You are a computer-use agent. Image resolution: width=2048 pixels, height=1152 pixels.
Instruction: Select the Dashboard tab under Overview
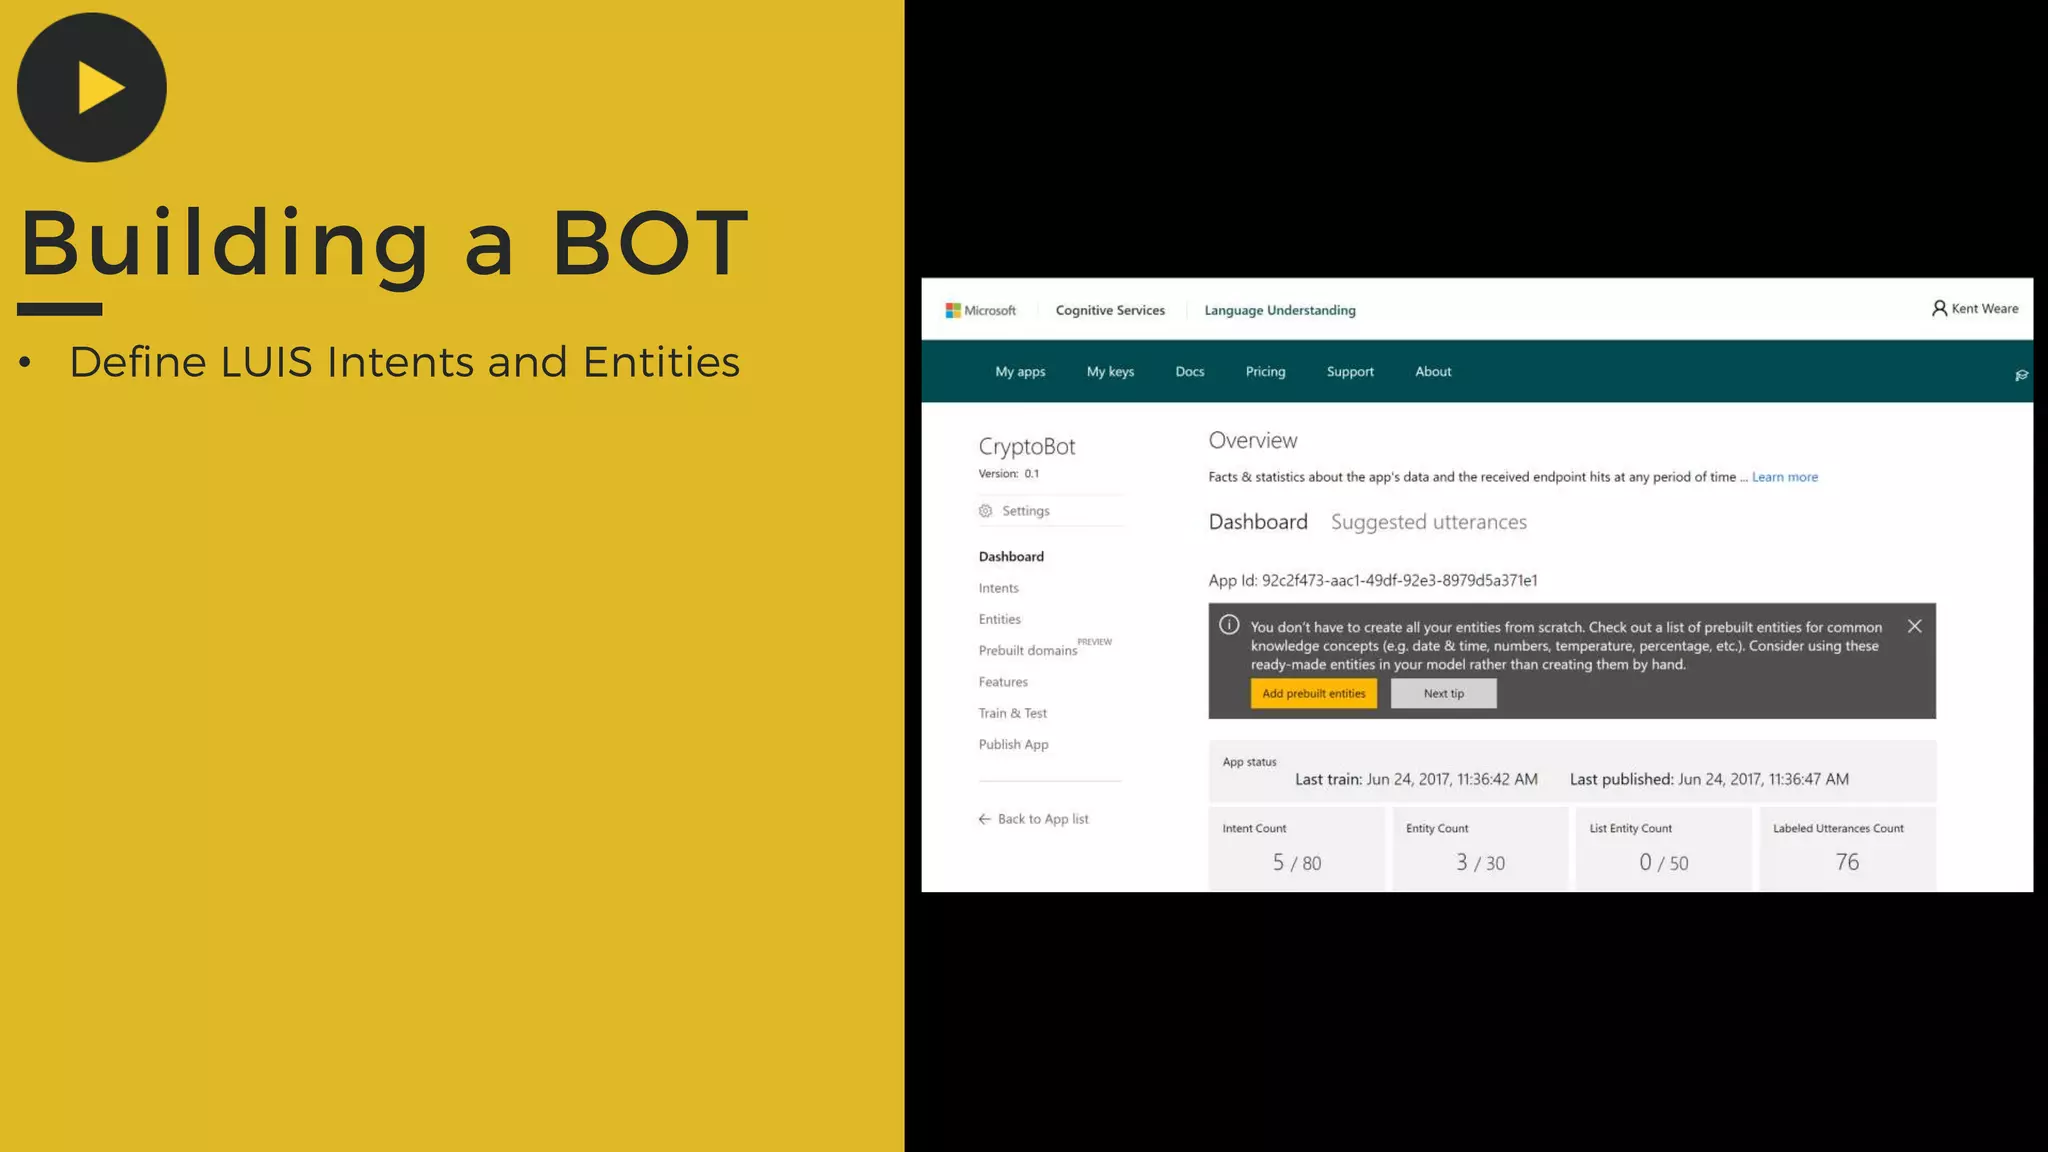[x=1257, y=522]
